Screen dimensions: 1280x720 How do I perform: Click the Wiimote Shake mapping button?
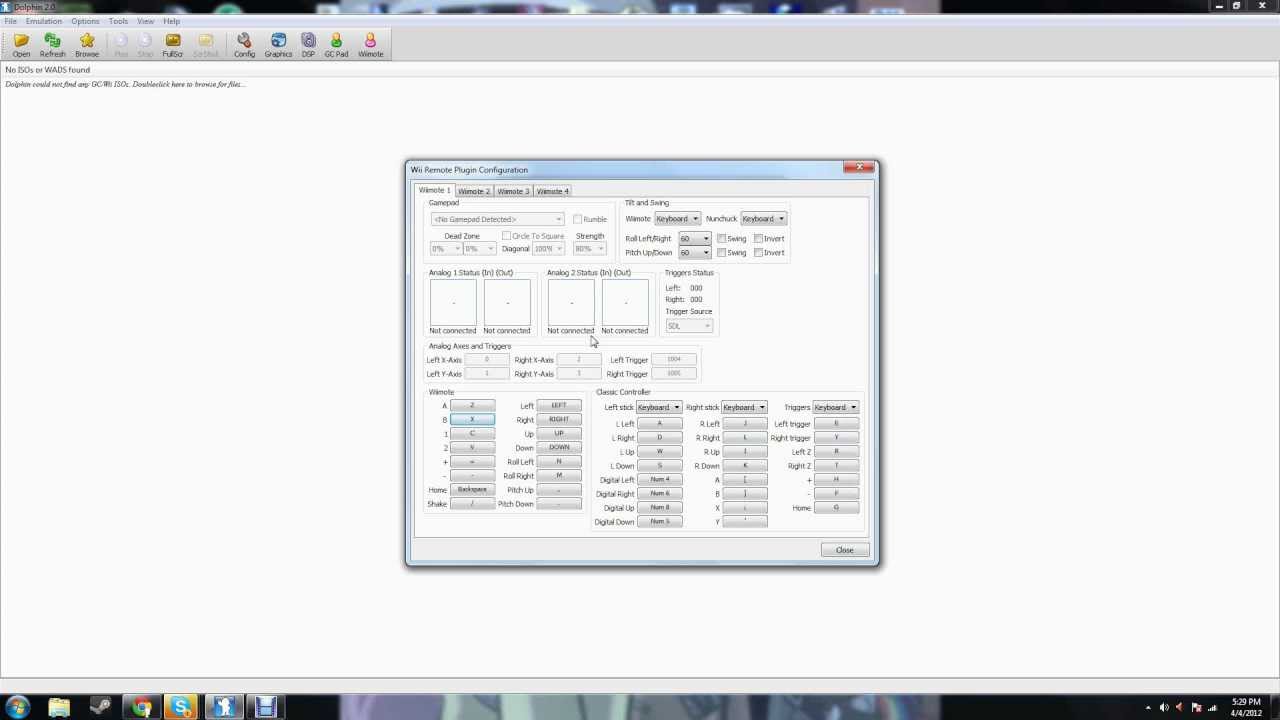[x=472, y=504]
